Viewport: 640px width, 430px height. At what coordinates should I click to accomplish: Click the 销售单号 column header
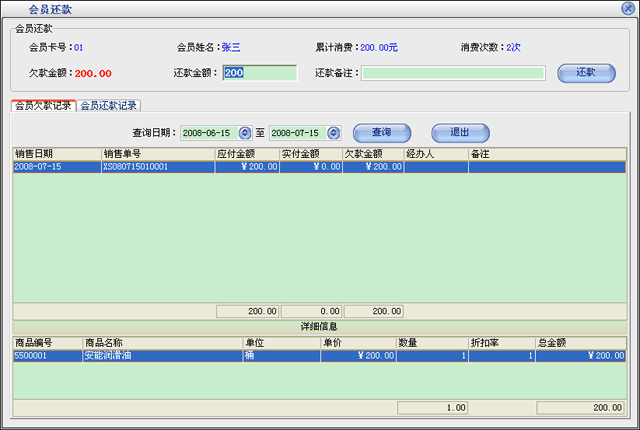pos(158,154)
